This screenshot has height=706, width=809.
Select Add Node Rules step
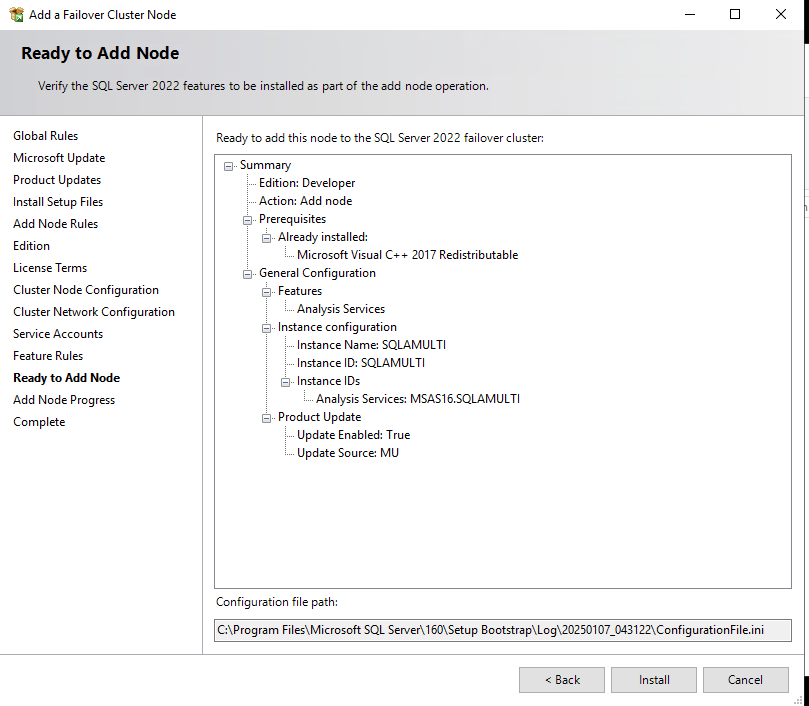[55, 224]
